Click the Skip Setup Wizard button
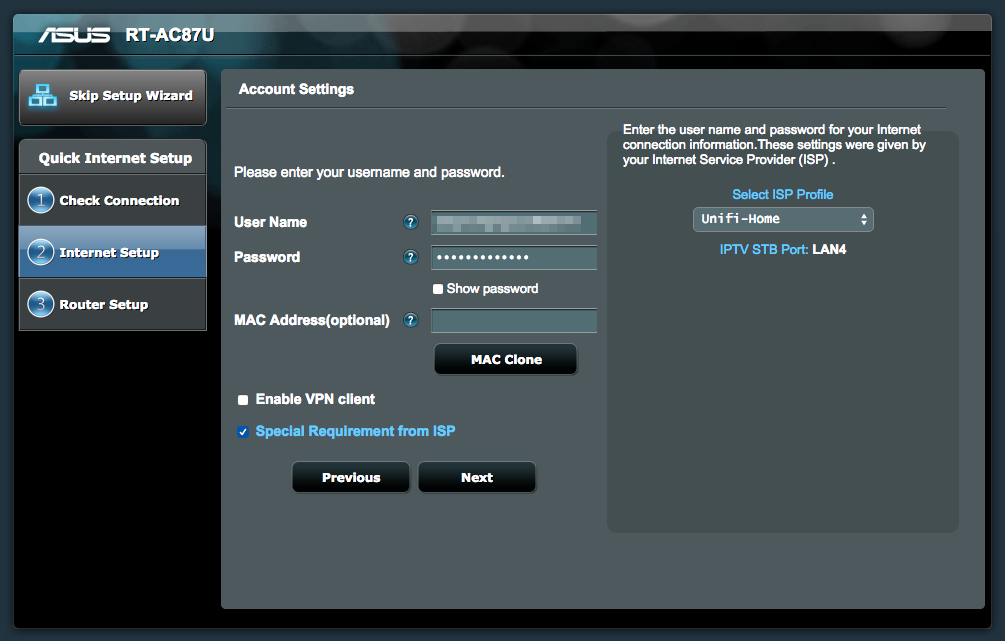1005x641 pixels. click(x=113, y=97)
